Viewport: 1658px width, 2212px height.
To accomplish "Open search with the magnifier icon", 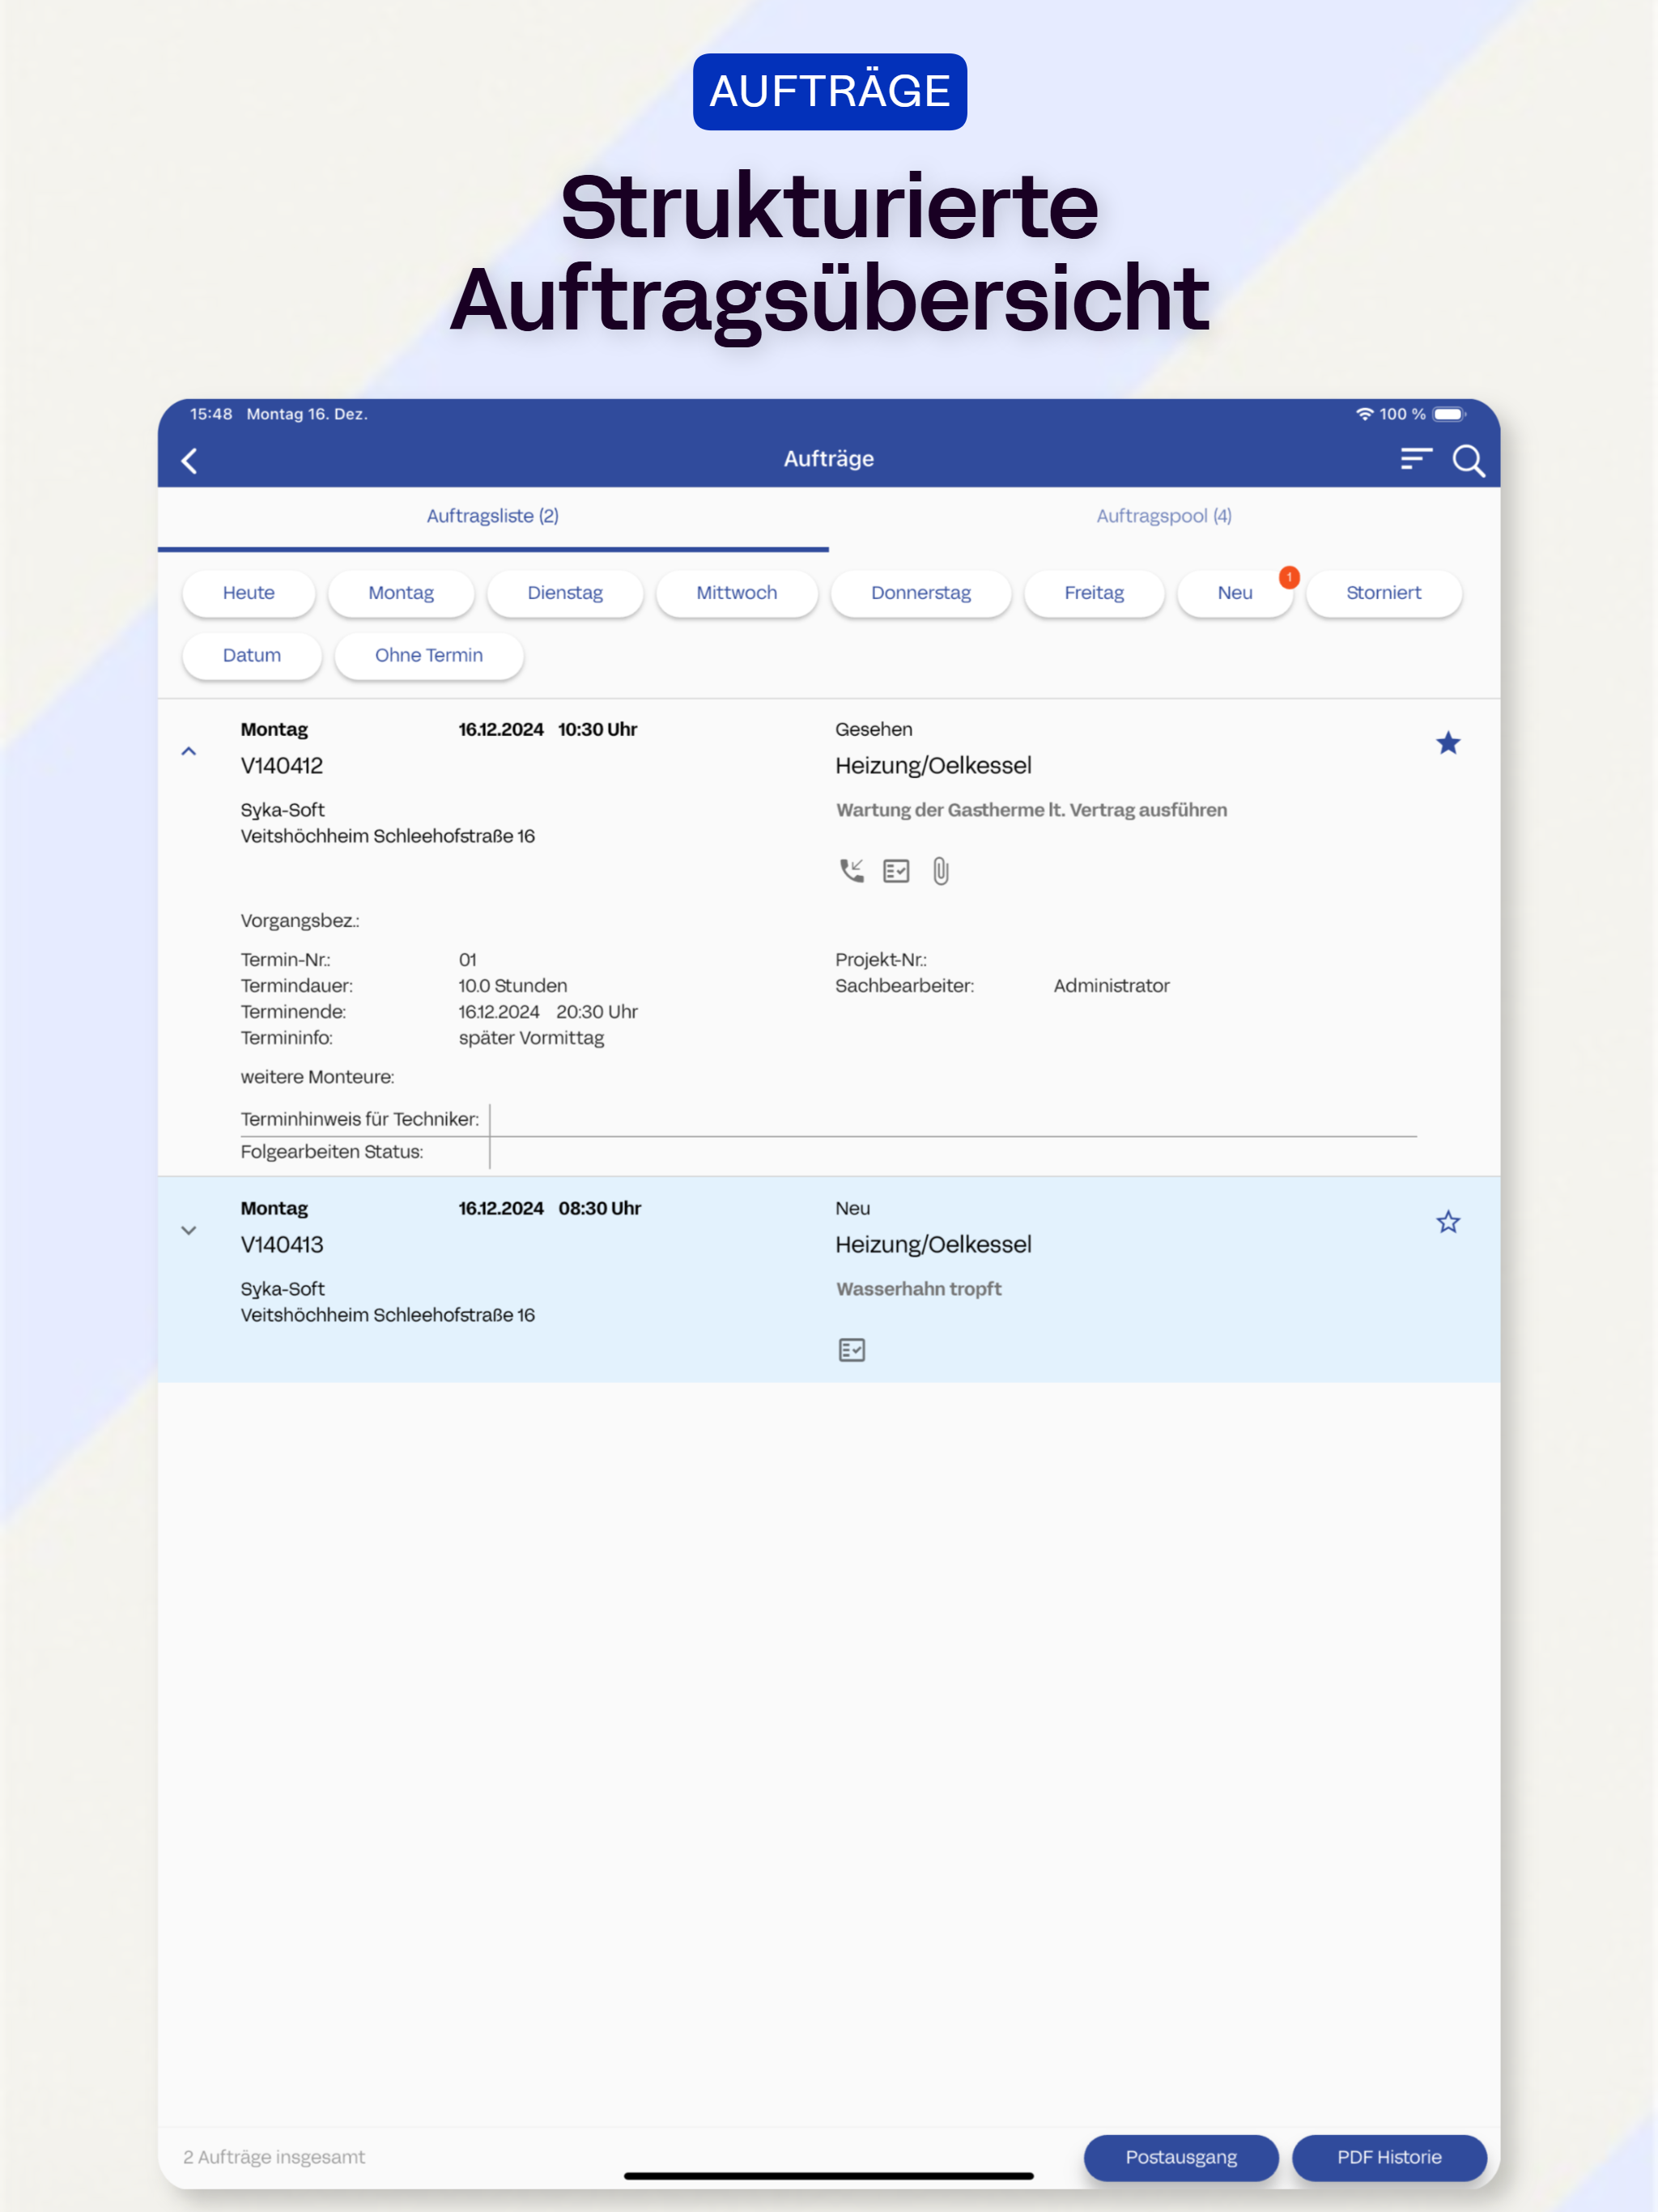I will tap(1468, 460).
